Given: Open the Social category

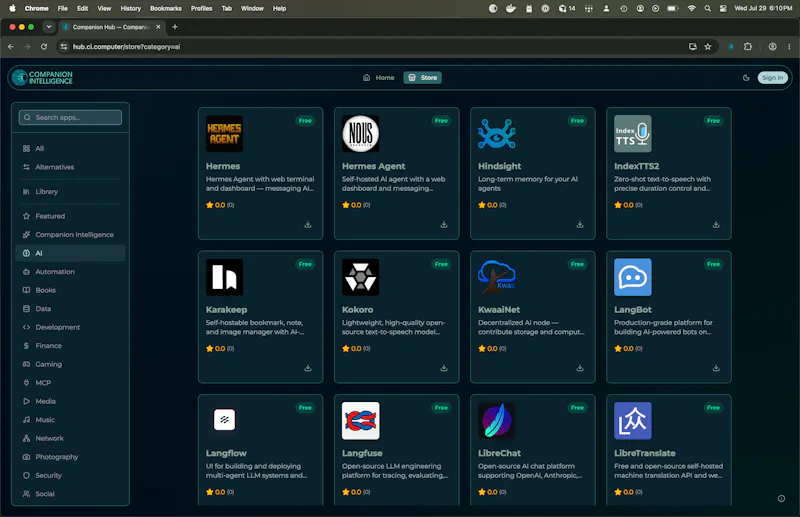Looking at the screenshot, I should pyautogui.click(x=70, y=494).
